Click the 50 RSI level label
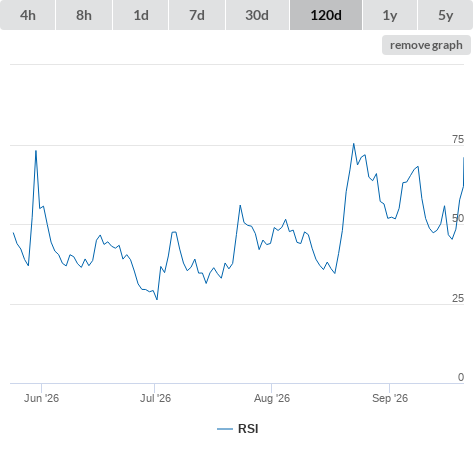The image size is (474, 455). (x=458, y=218)
